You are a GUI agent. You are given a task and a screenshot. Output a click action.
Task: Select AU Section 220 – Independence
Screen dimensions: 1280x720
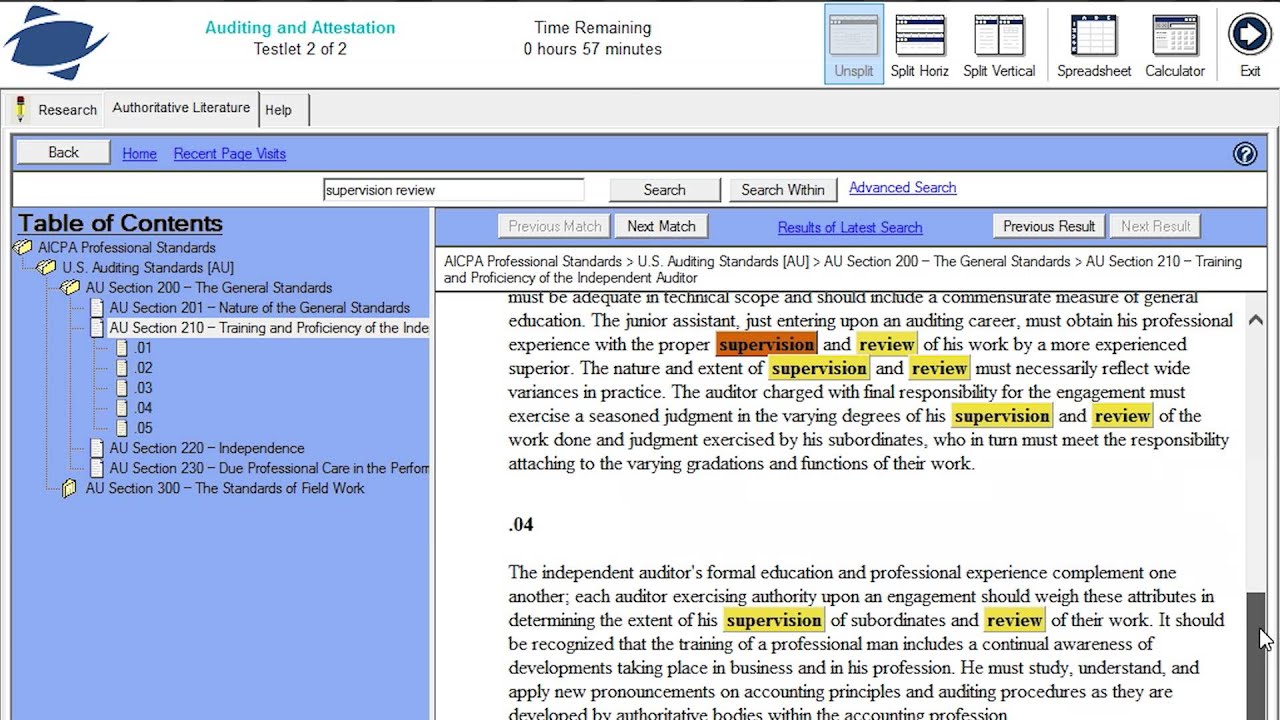[206, 448]
